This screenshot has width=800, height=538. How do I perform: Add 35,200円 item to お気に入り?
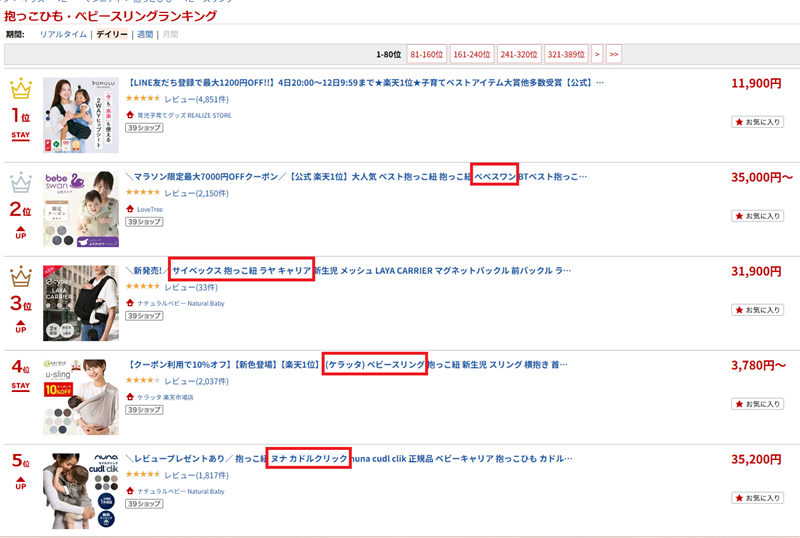[x=758, y=498]
